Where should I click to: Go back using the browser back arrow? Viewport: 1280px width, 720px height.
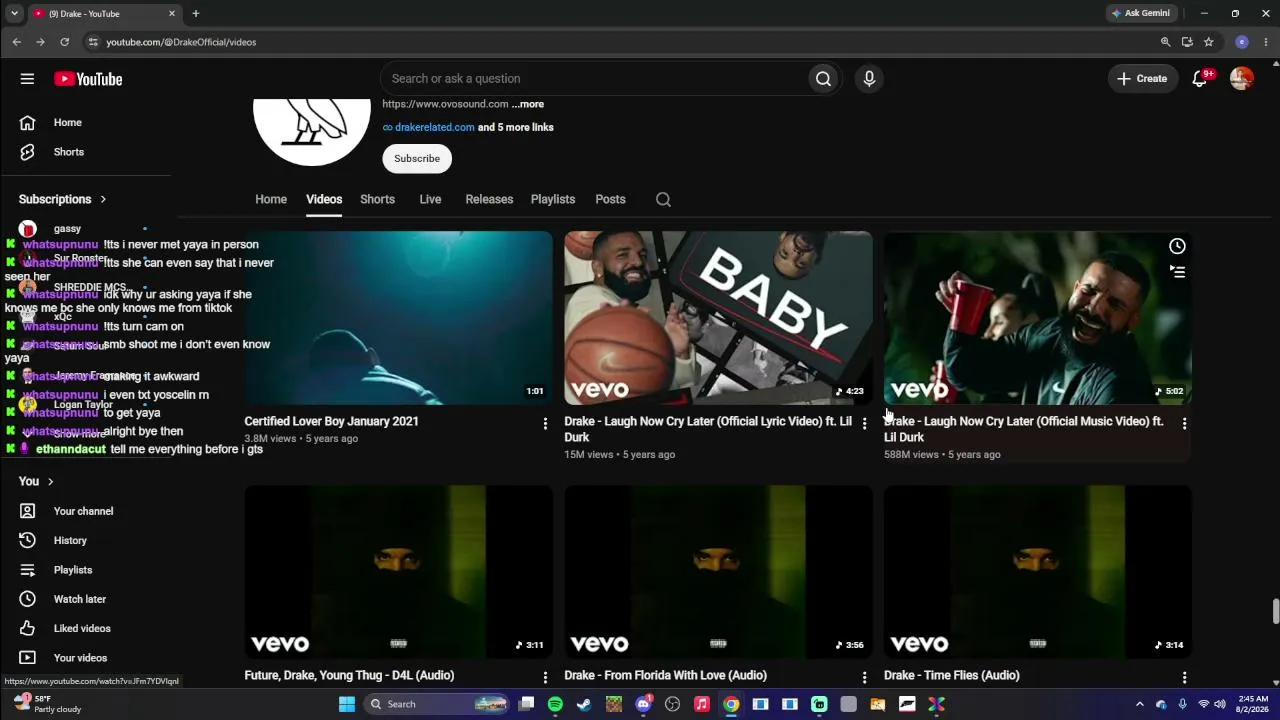(x=17, y=42)
